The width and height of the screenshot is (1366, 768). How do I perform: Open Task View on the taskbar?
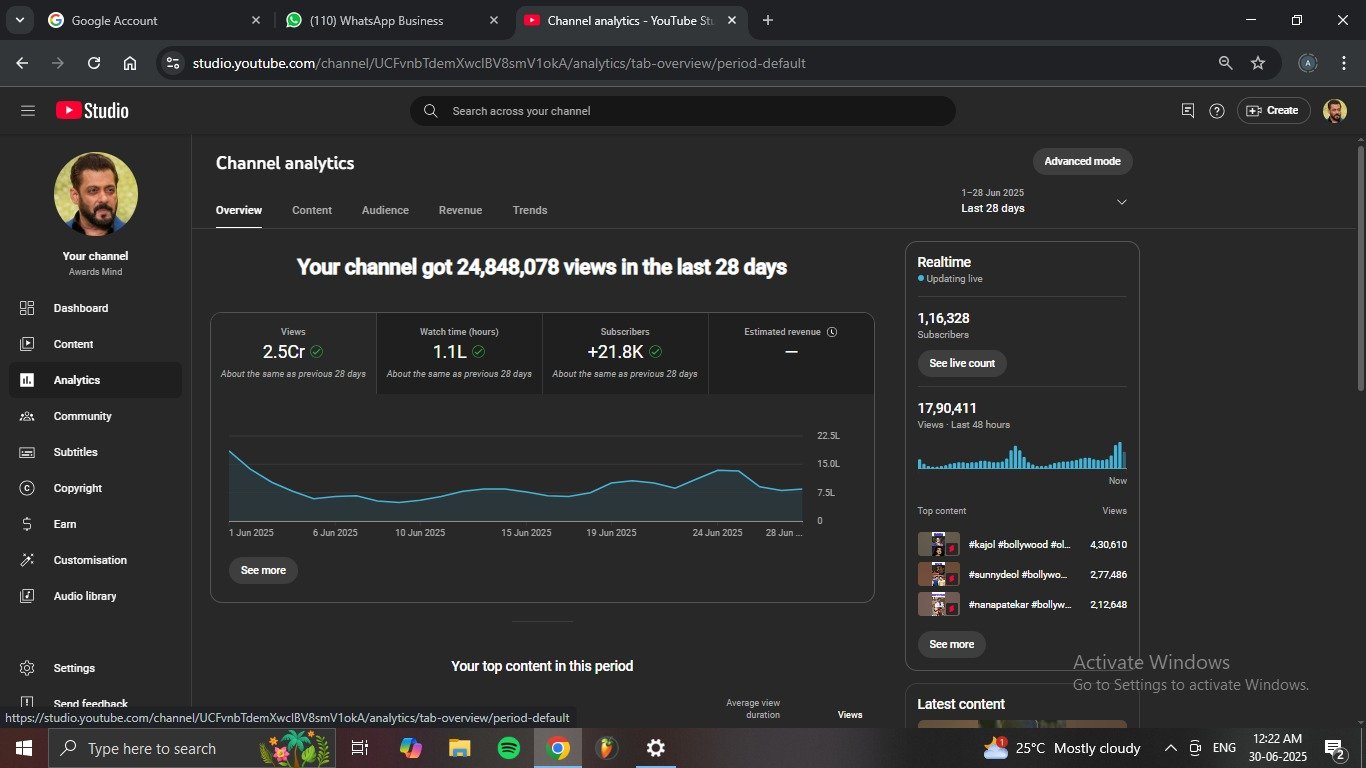coord(360,748)
